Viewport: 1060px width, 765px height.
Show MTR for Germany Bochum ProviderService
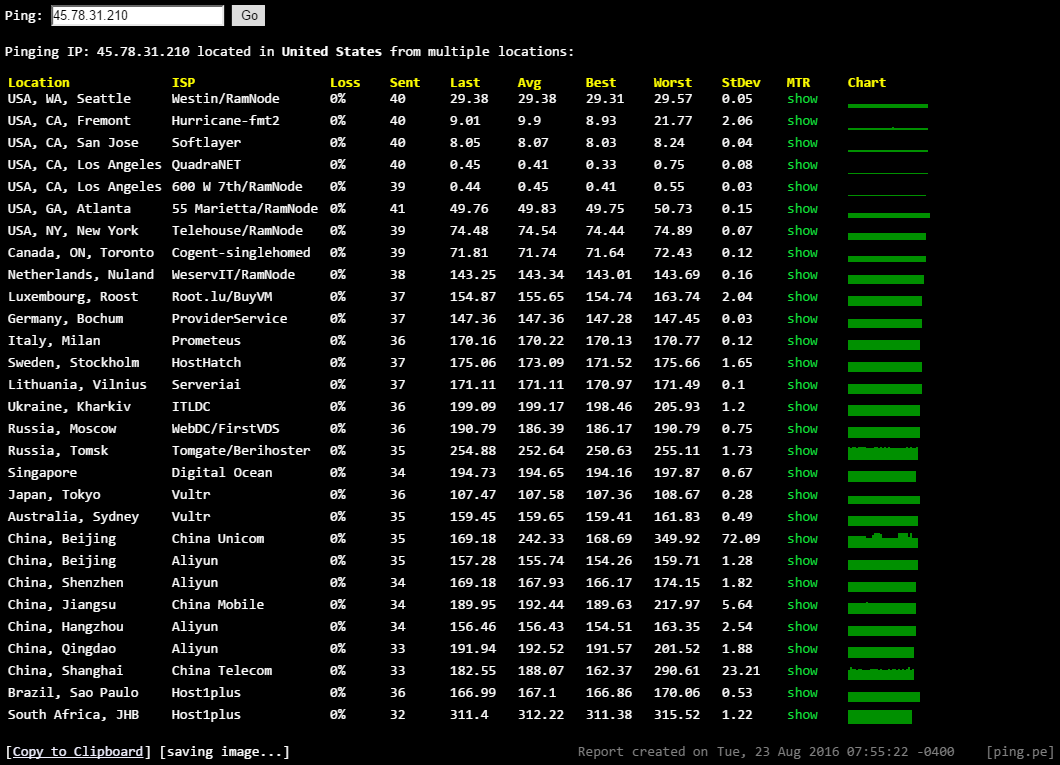tap(802, 319)
